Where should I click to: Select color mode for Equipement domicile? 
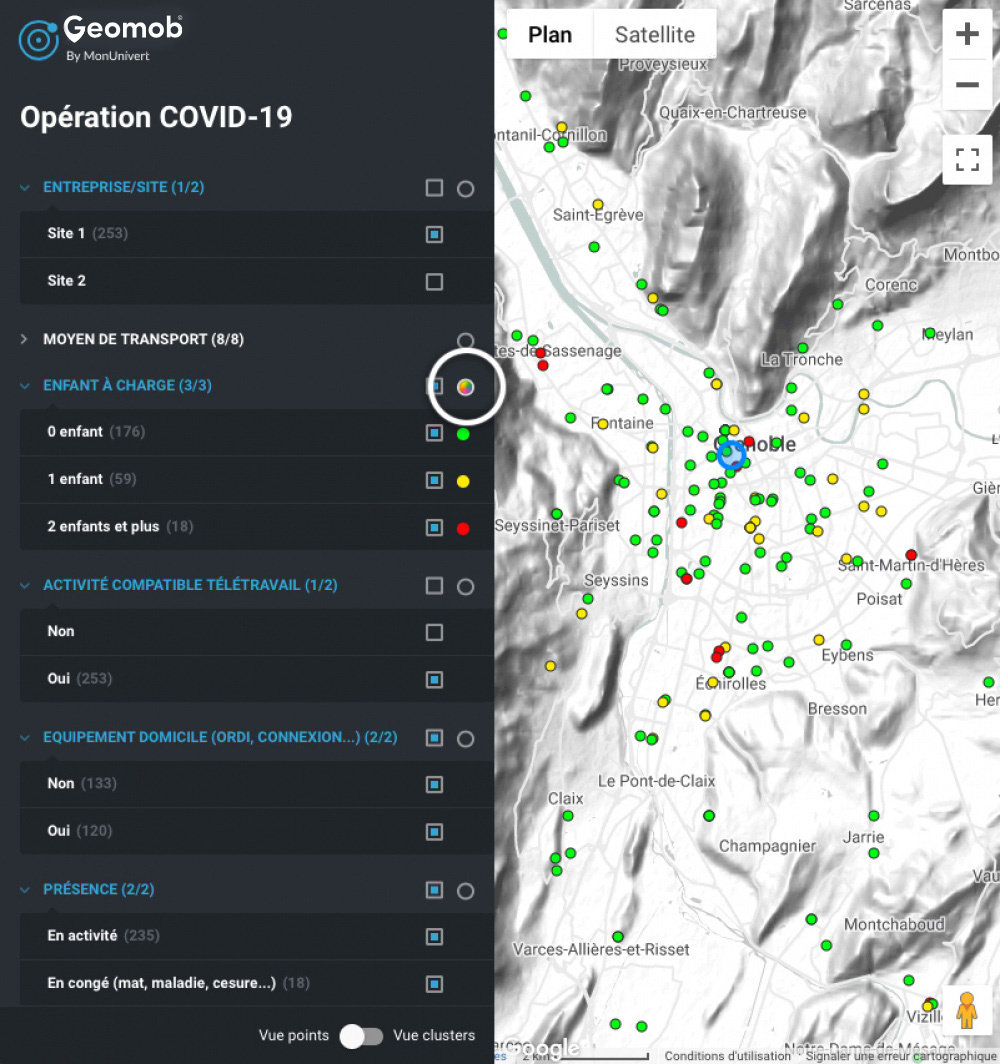[465, 738]
